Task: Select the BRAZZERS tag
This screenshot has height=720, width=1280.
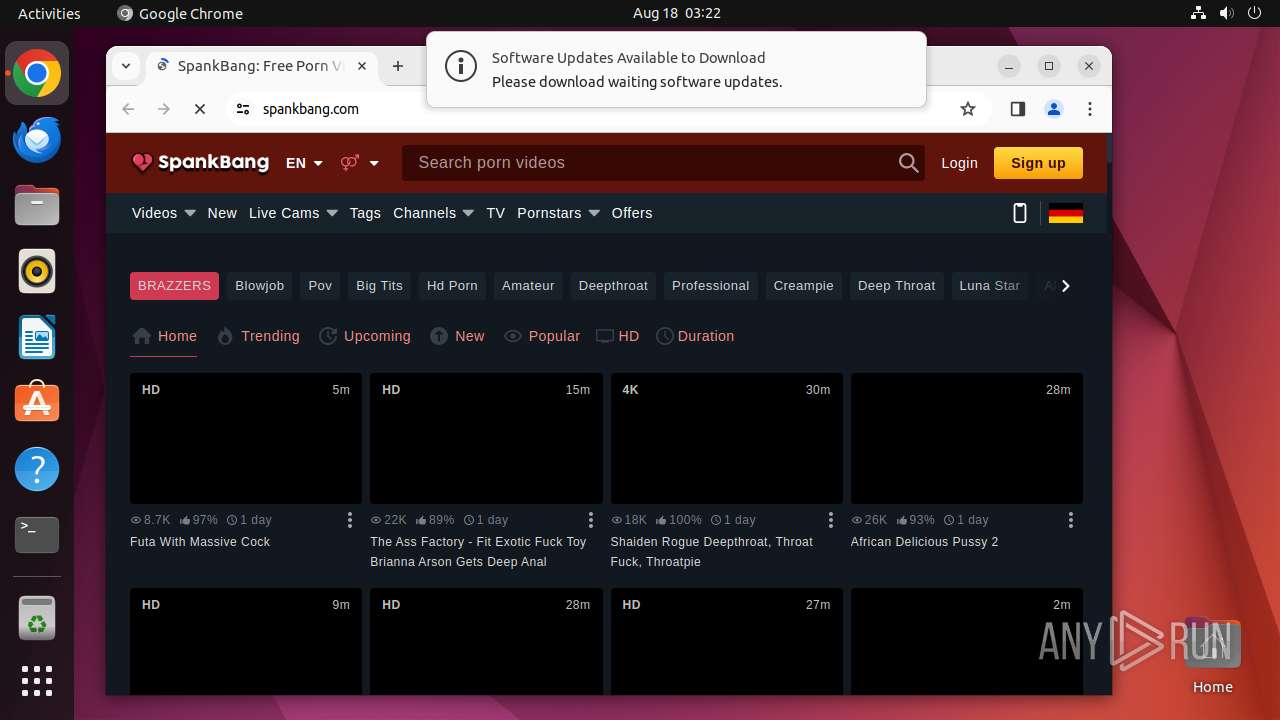Action: coord(174,286)
